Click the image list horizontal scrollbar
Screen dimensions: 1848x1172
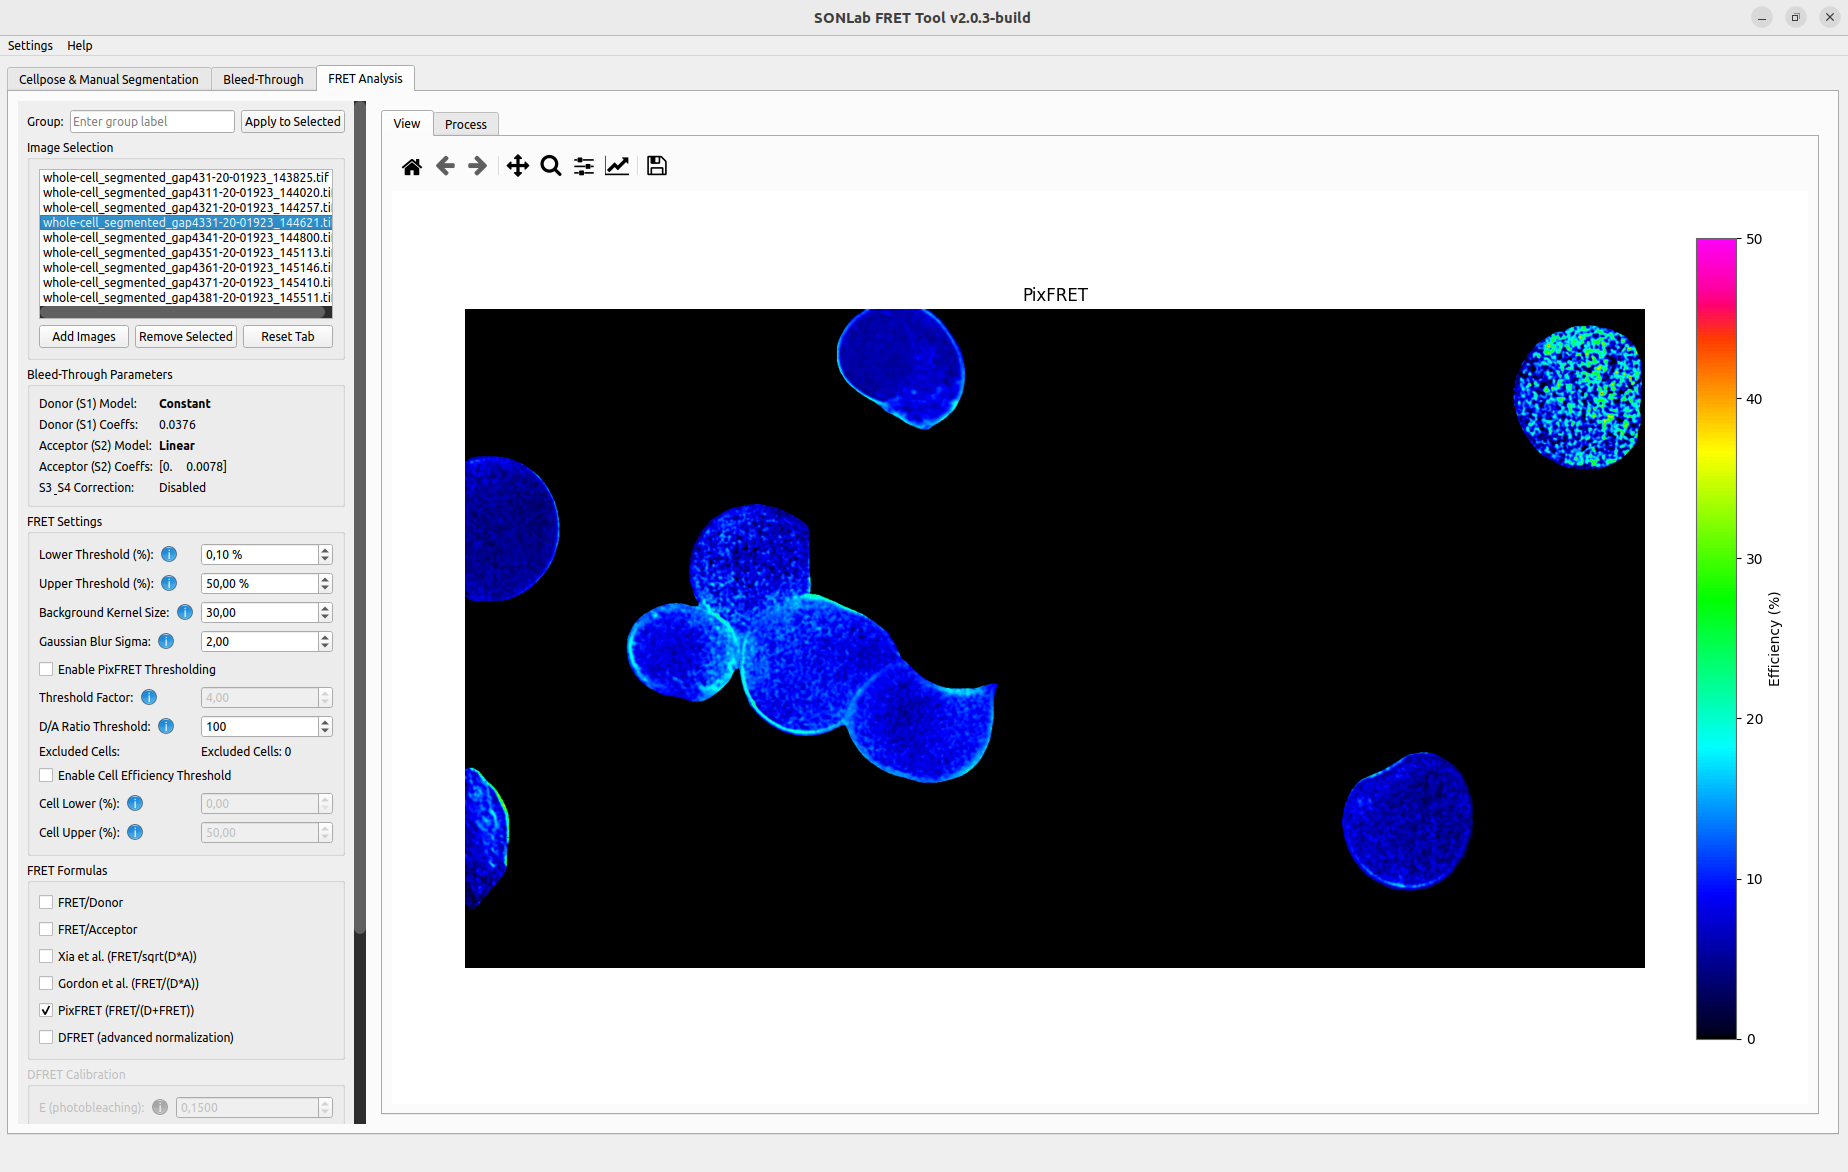click(x=185, y=313)
